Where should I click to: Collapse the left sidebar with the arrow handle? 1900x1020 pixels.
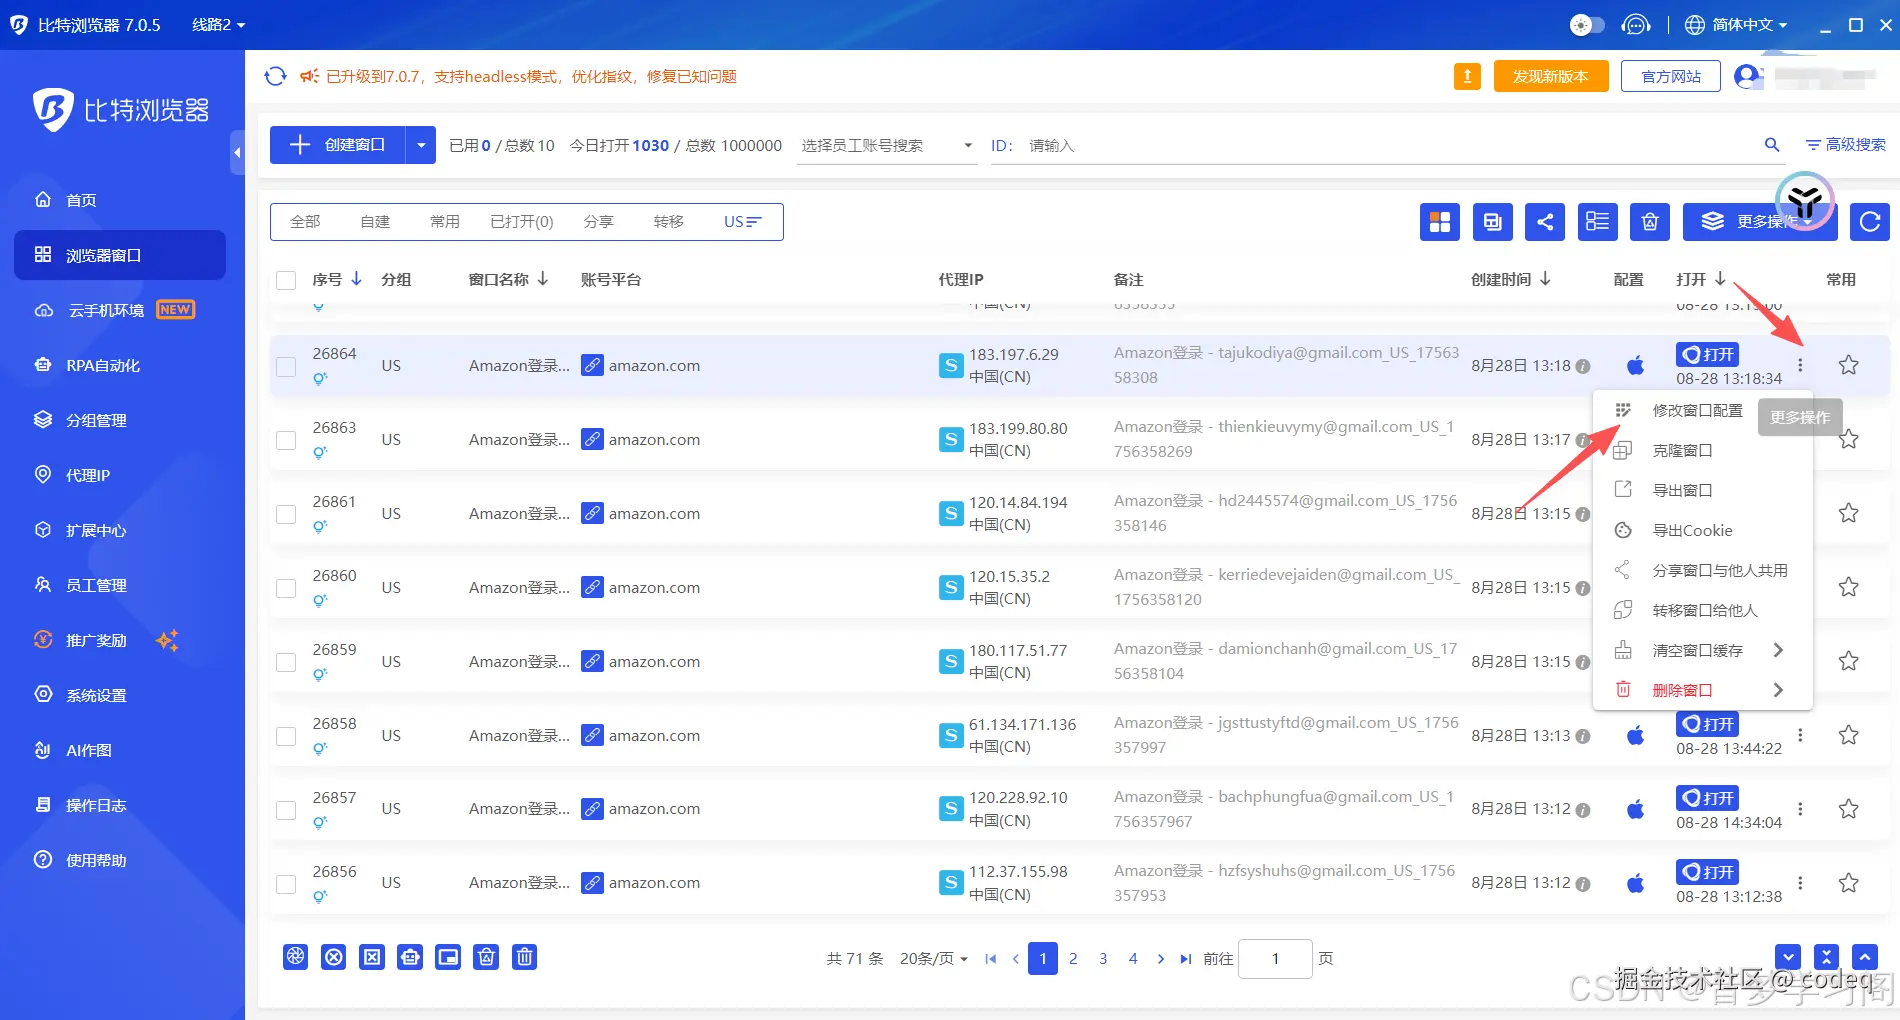click(x=237, y=152)
